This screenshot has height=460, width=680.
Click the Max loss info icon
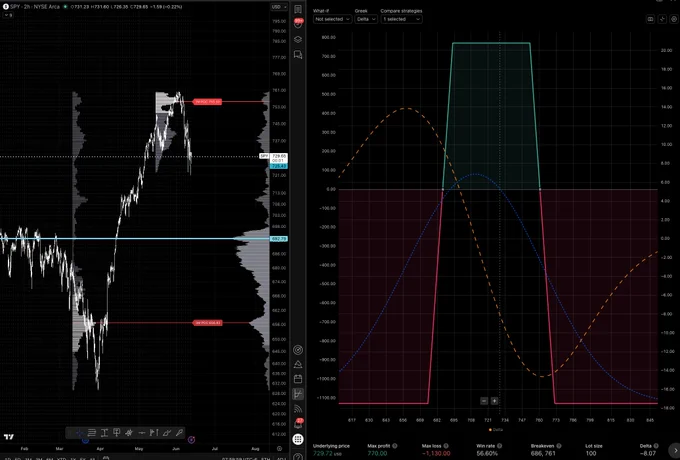point(446,446)
